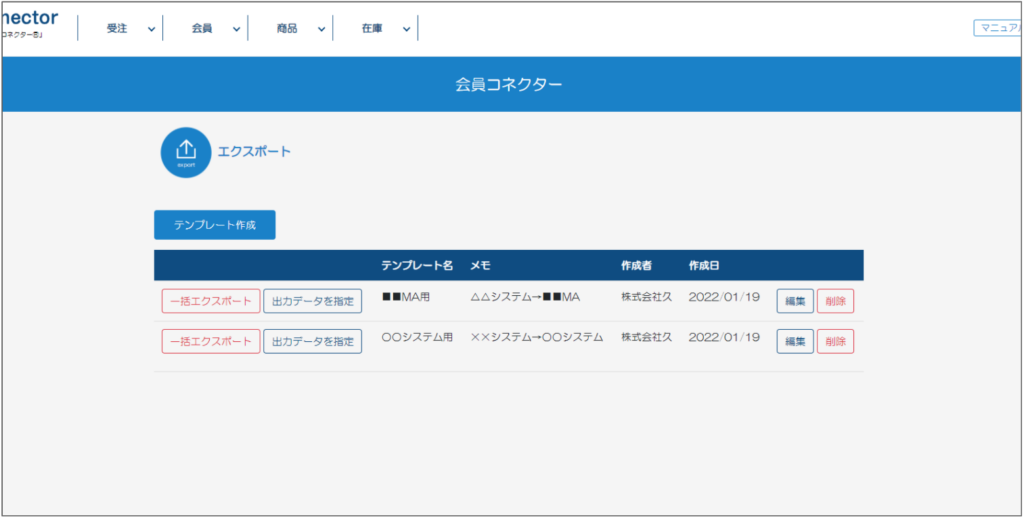Click the 会員コネクター page title
Viewport: 1024px width, 518px height.
click(x=509, y=84)
